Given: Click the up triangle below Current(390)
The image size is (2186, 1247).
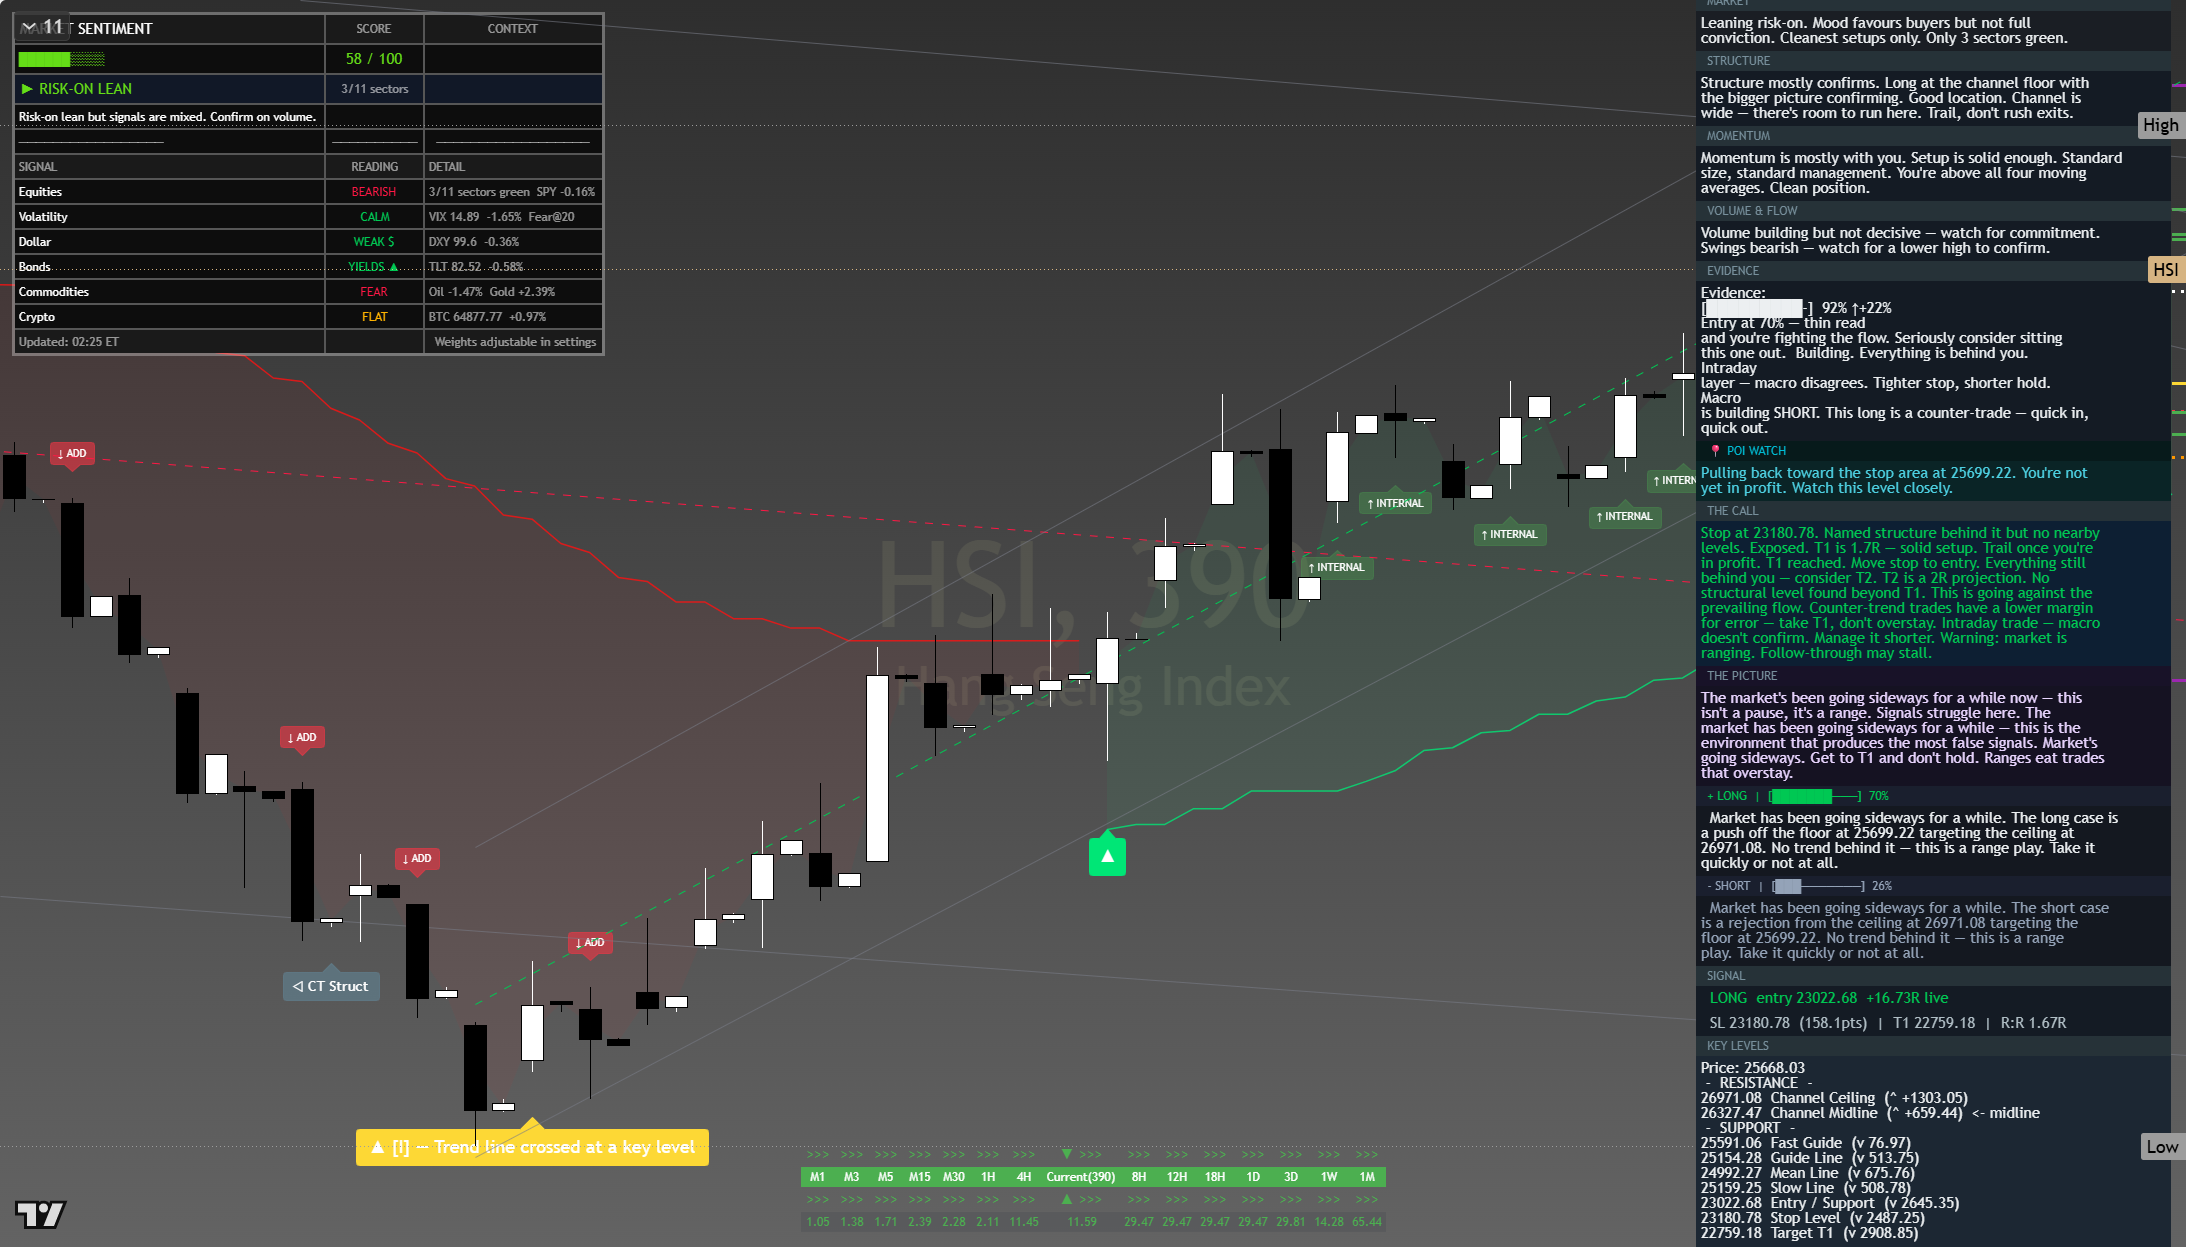Looking at the screenshot, I should (x=1067, y=1199).
